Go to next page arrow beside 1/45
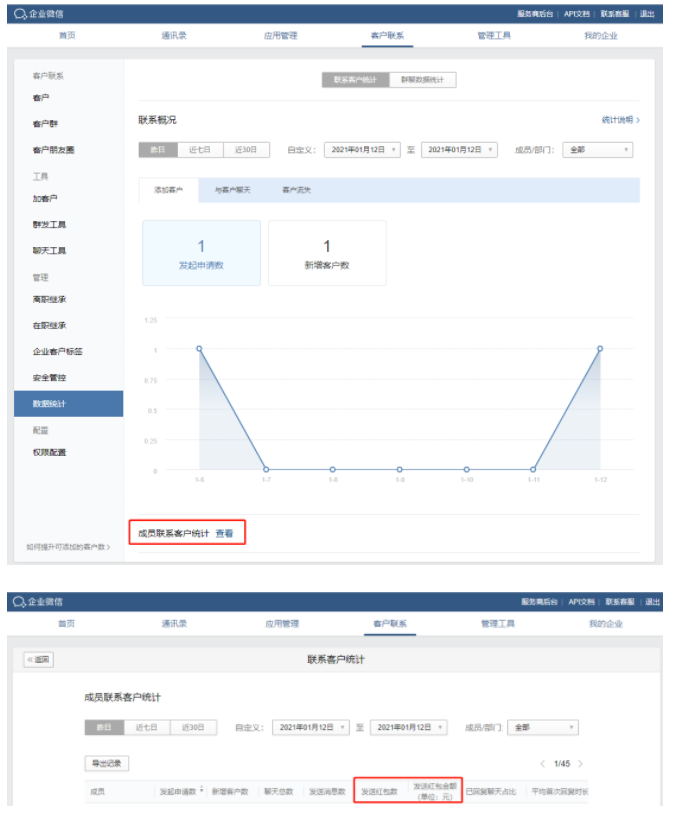 580,764
